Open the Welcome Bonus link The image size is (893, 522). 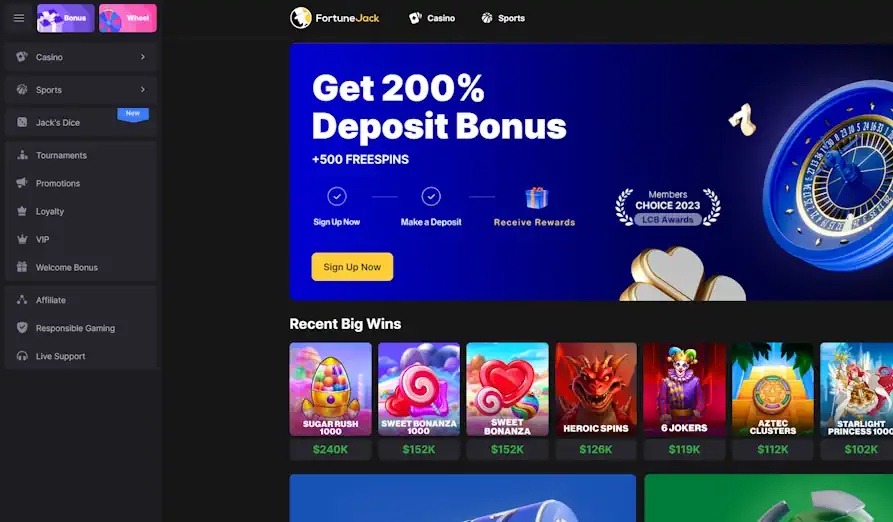[80, 267]
